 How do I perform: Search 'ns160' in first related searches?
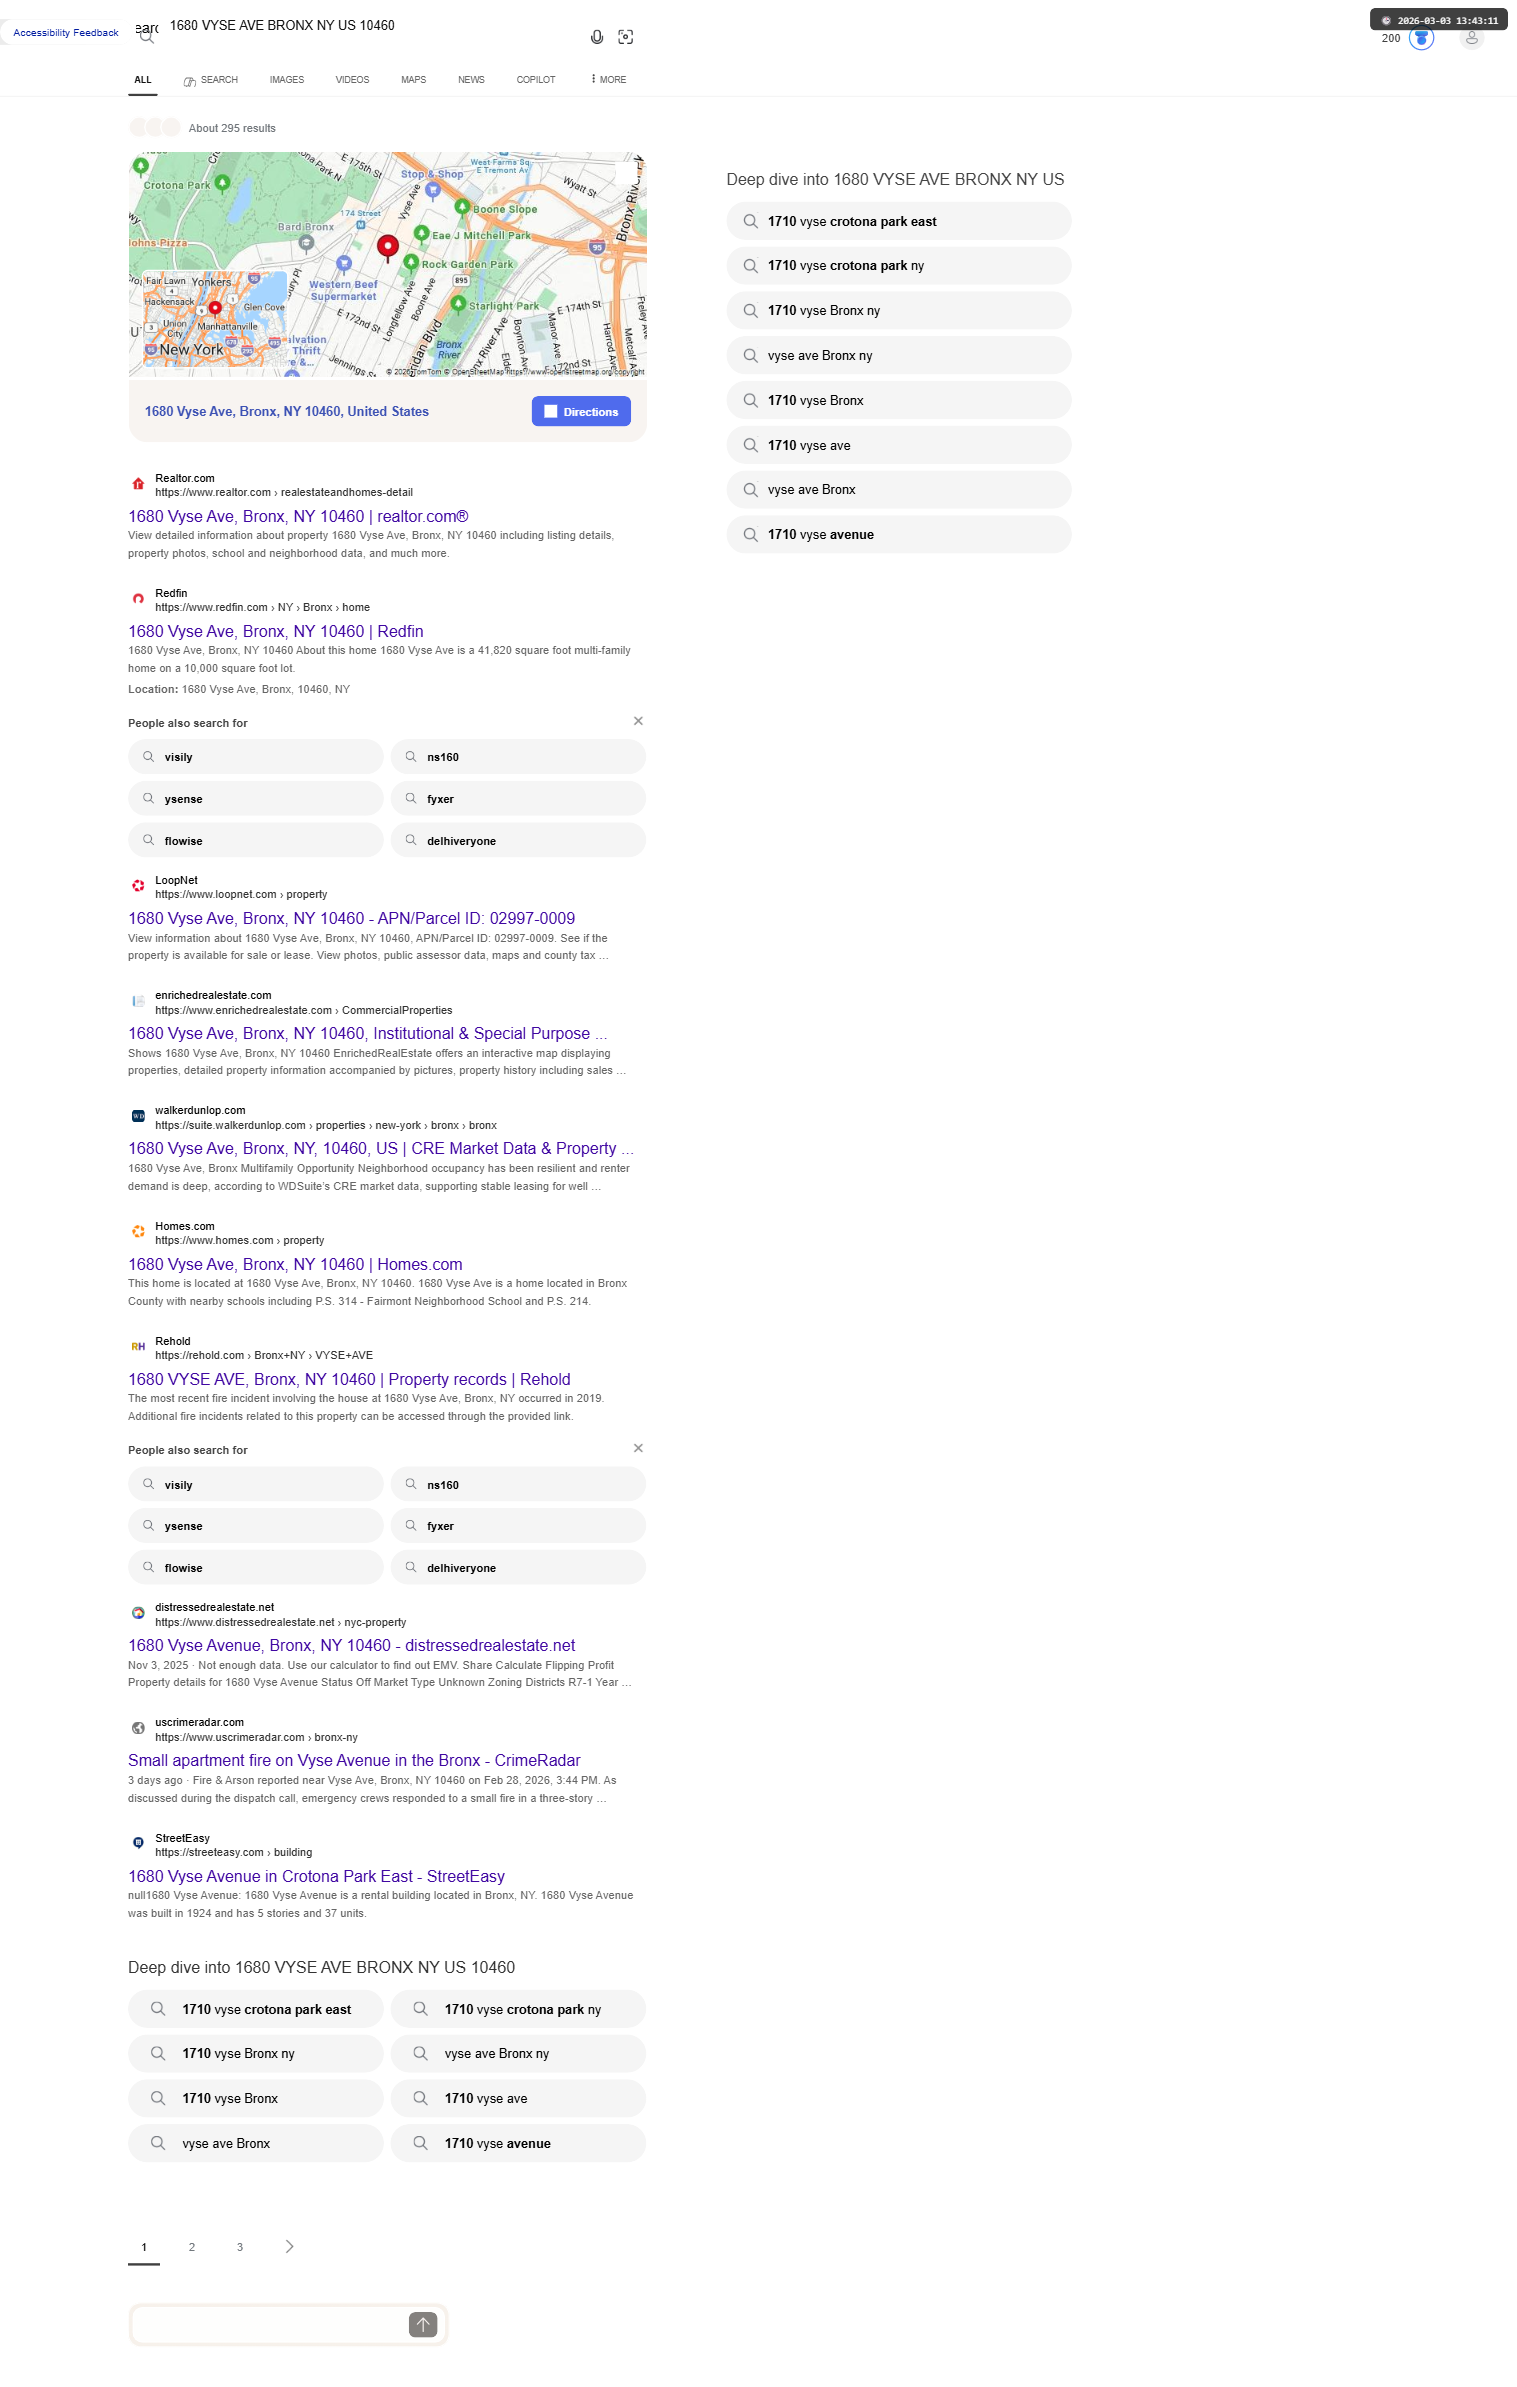[518, 757]
